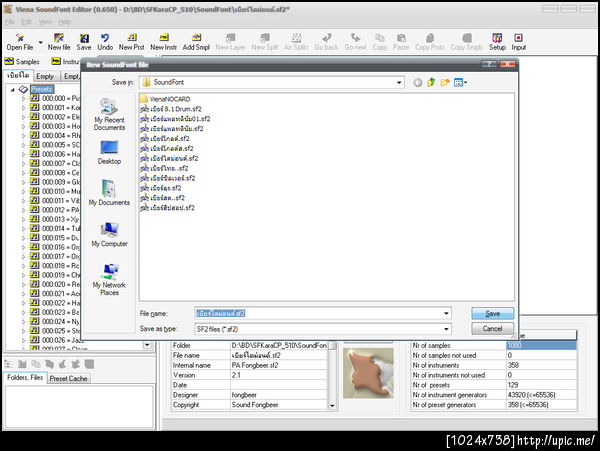The image size is (600, 451).
Task: Click the New Layer toolbar icon
Action: (230, 42)
